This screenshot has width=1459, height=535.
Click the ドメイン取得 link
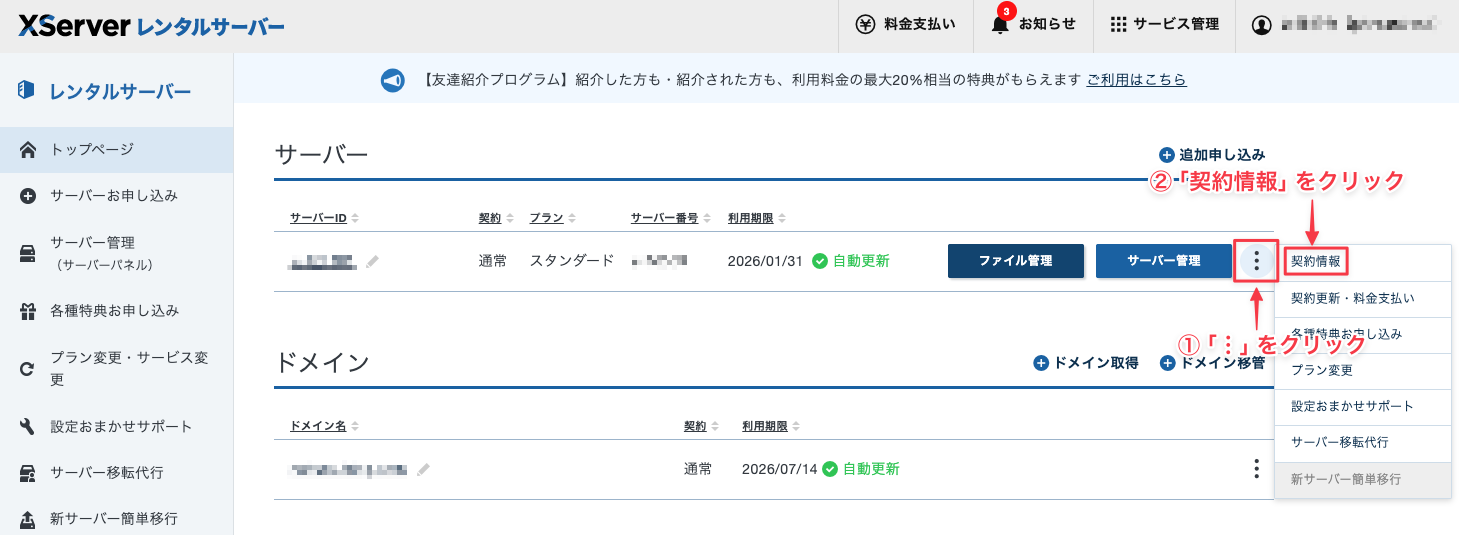tap(1086, 363)
